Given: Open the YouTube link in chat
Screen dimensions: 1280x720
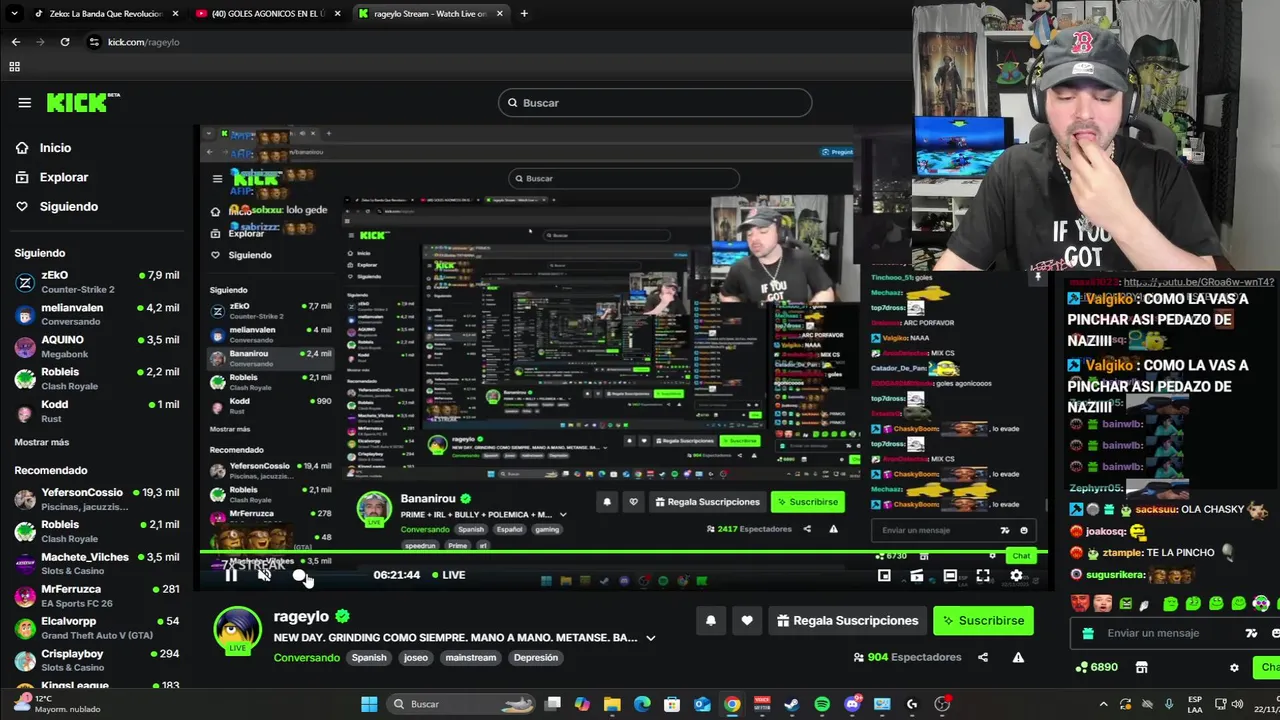Looking at the screenshot, I should [x=1198, y=283].
